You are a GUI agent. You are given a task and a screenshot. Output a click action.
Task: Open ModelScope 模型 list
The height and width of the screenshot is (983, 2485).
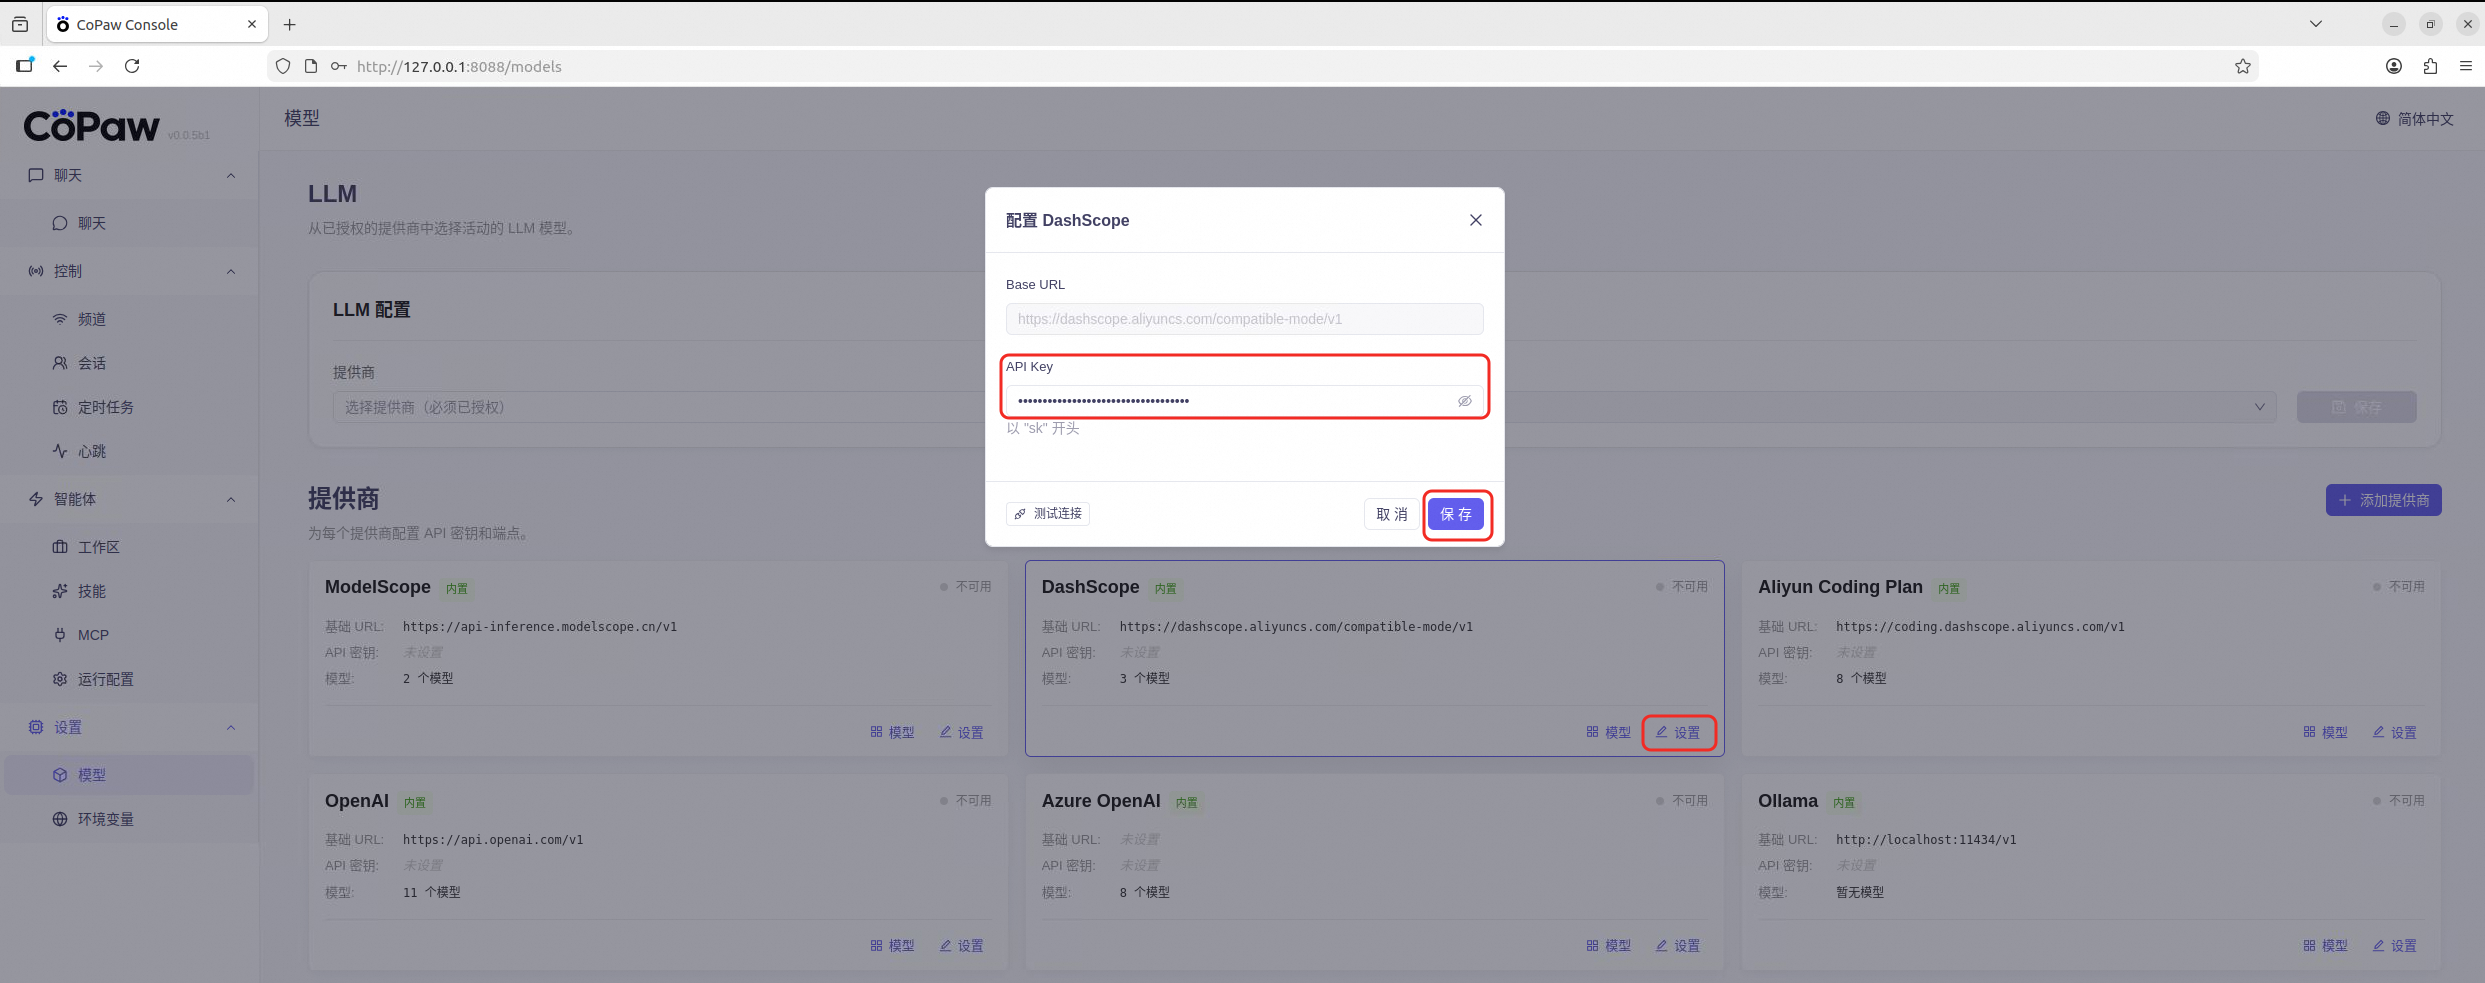tap(892, 732)
